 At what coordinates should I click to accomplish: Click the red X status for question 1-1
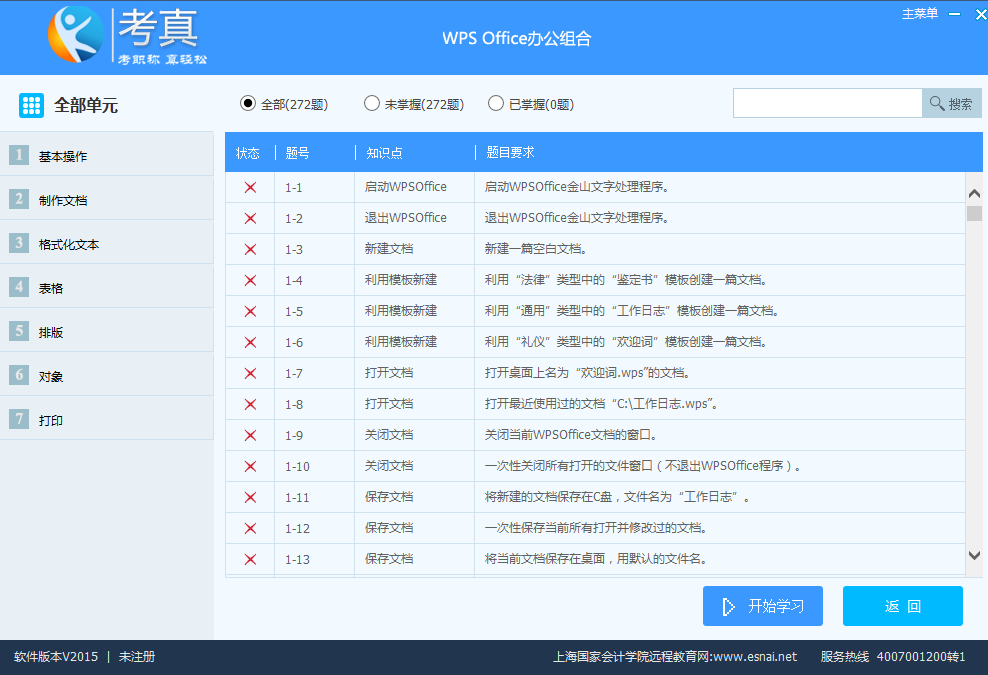pyautogui.click(x=250, y=187)
